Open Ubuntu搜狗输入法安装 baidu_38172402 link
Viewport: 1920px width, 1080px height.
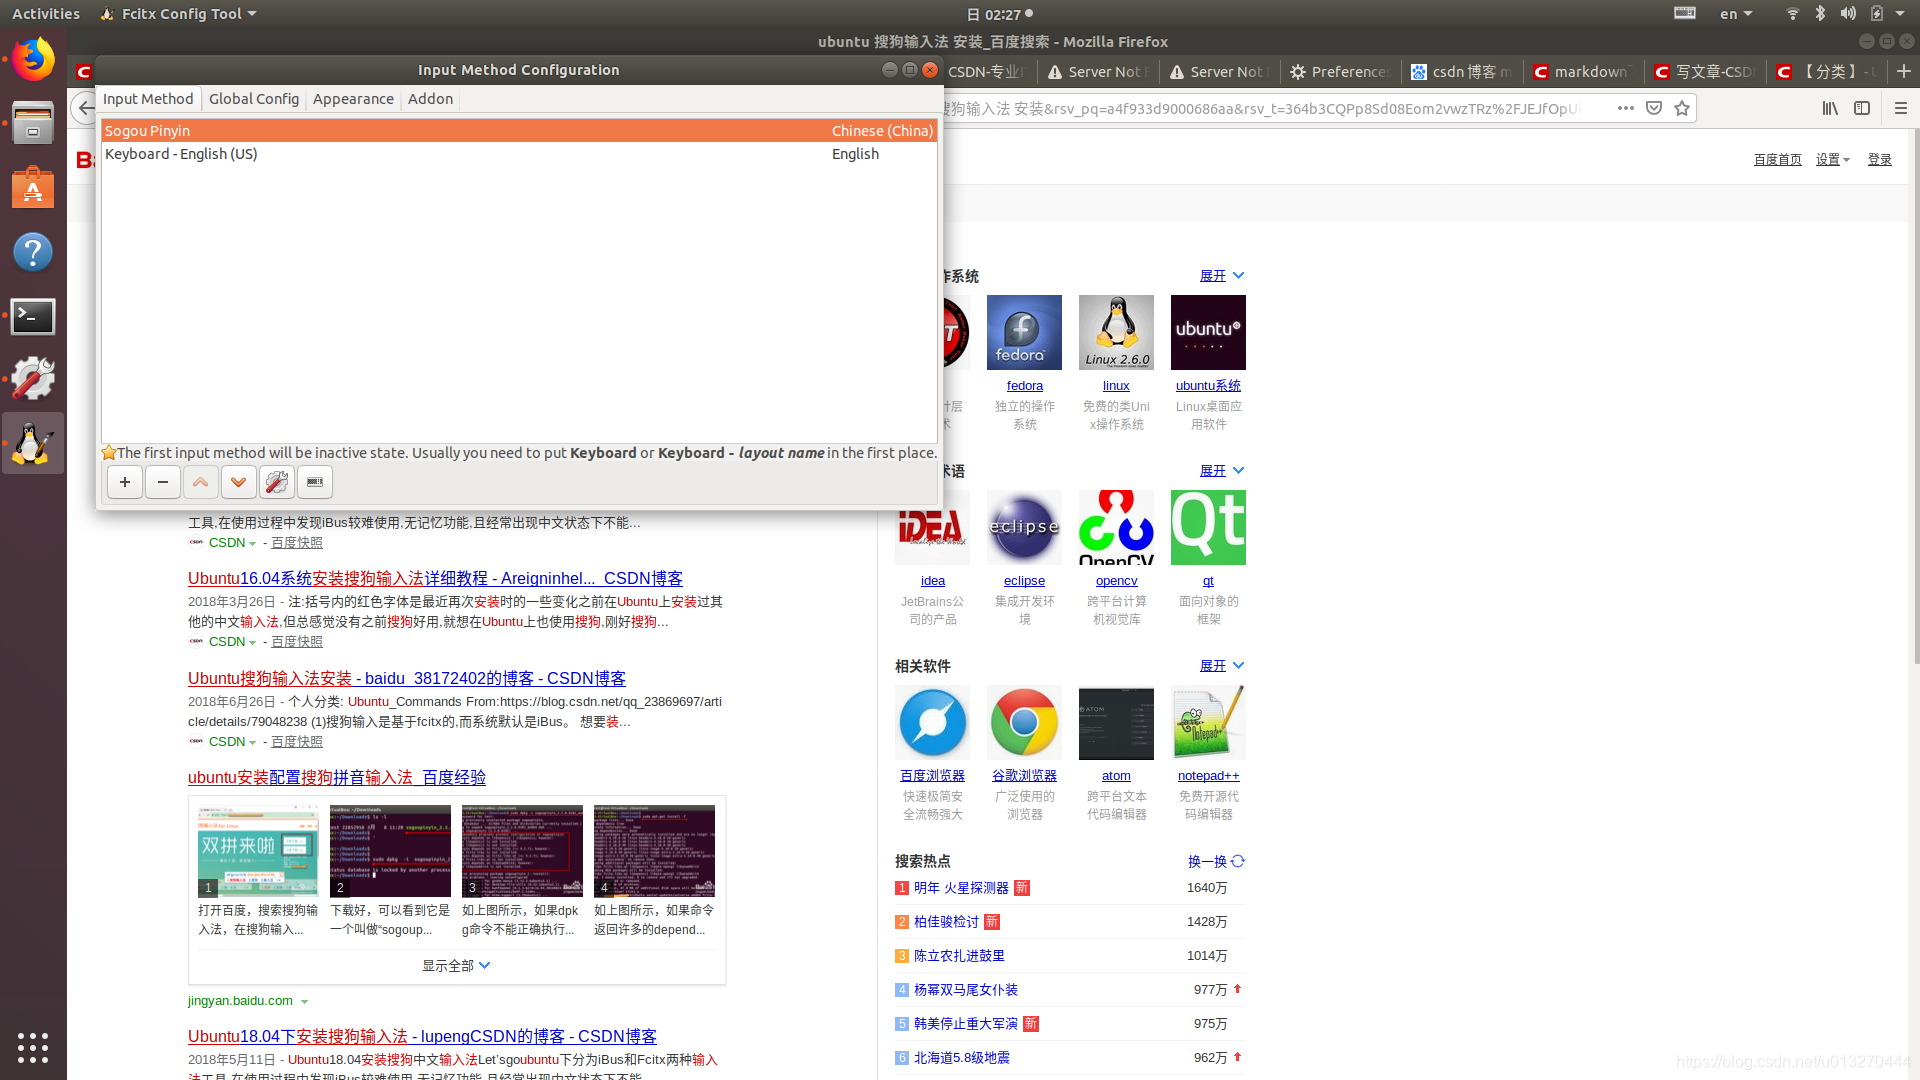point(407,679)
